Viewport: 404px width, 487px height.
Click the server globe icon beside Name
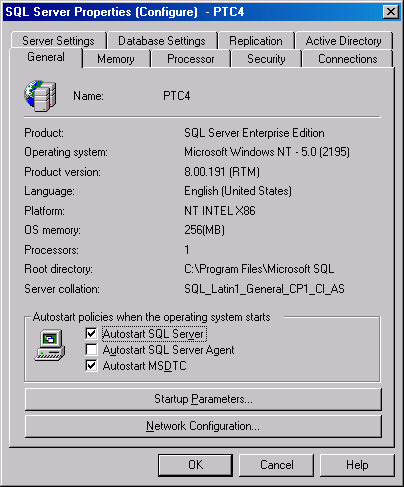[x=40, y=96]
